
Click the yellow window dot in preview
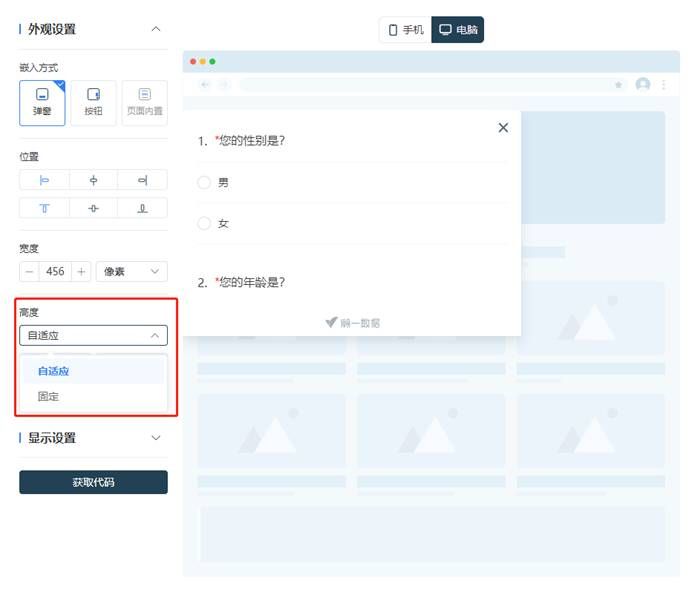click(203, 61)
